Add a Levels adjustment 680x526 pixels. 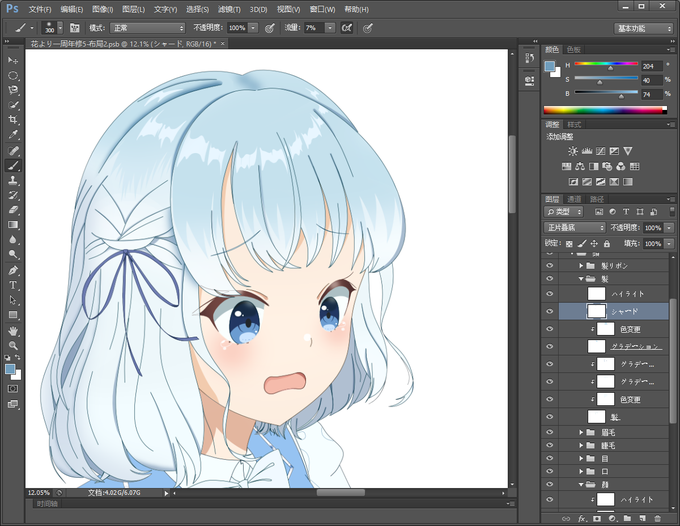tap(587, 151)
